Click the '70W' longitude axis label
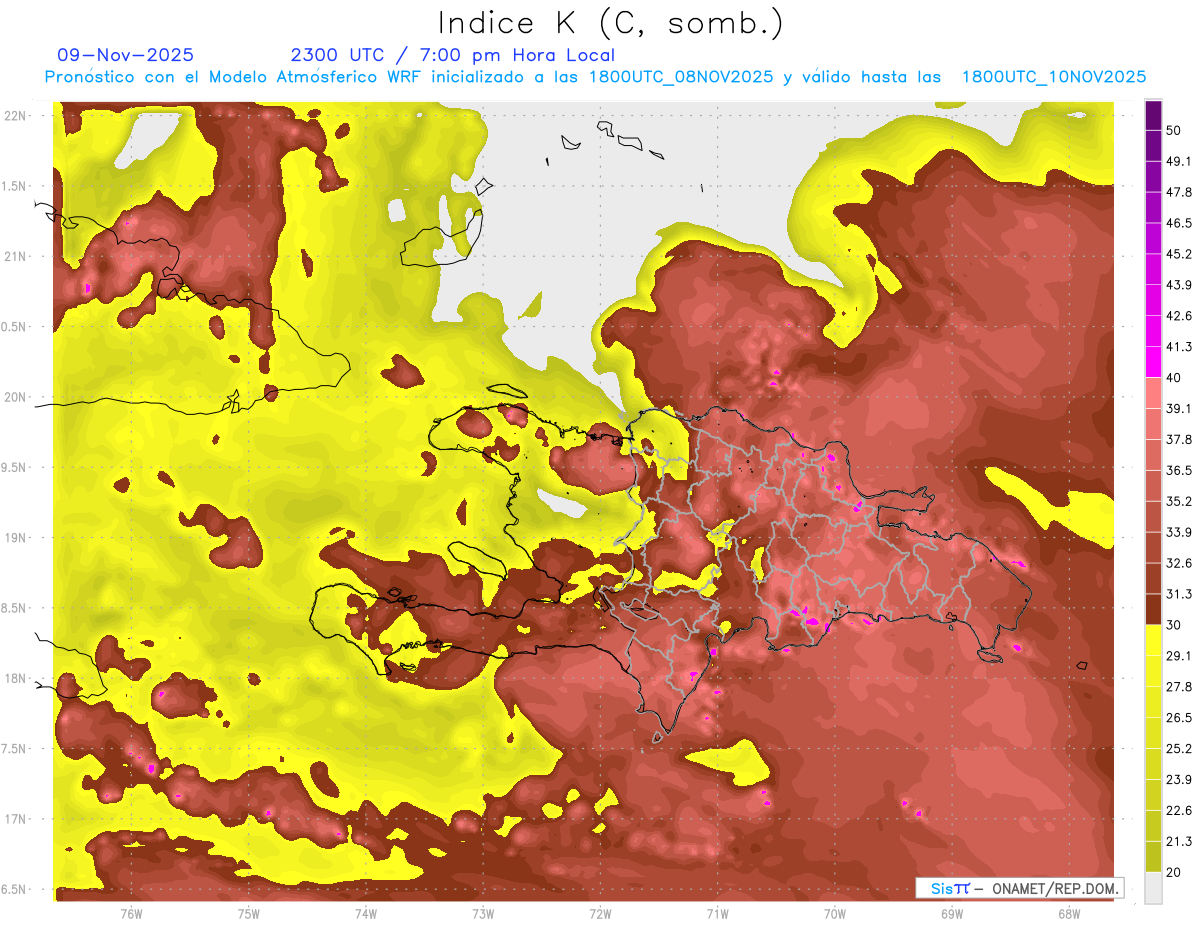1200x927 pixels. [834, 914]
